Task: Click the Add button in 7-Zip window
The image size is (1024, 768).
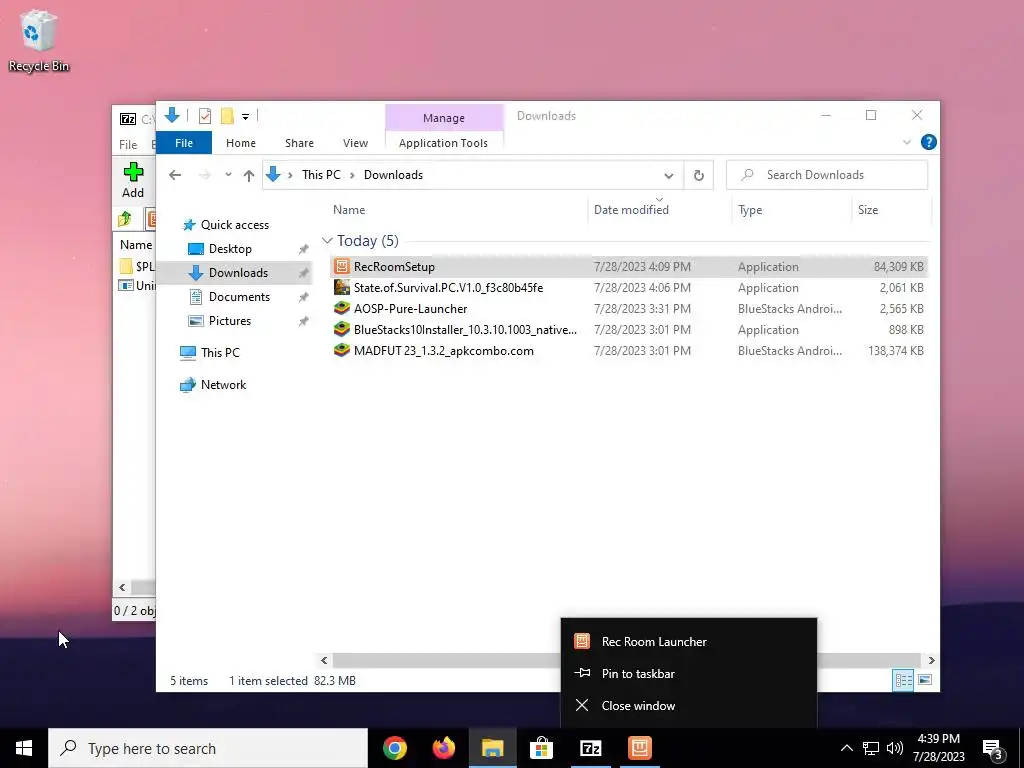Action: tap(133, 180)
